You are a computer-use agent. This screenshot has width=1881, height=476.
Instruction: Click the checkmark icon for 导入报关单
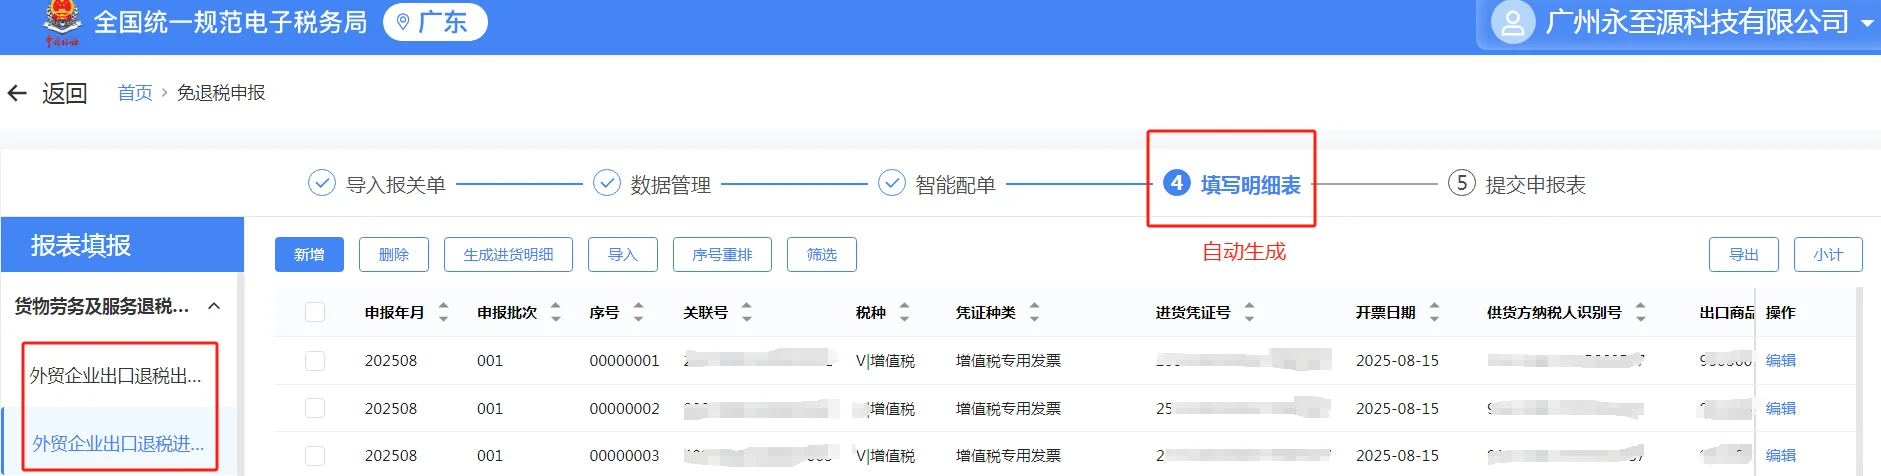click(x=321, y=184)
